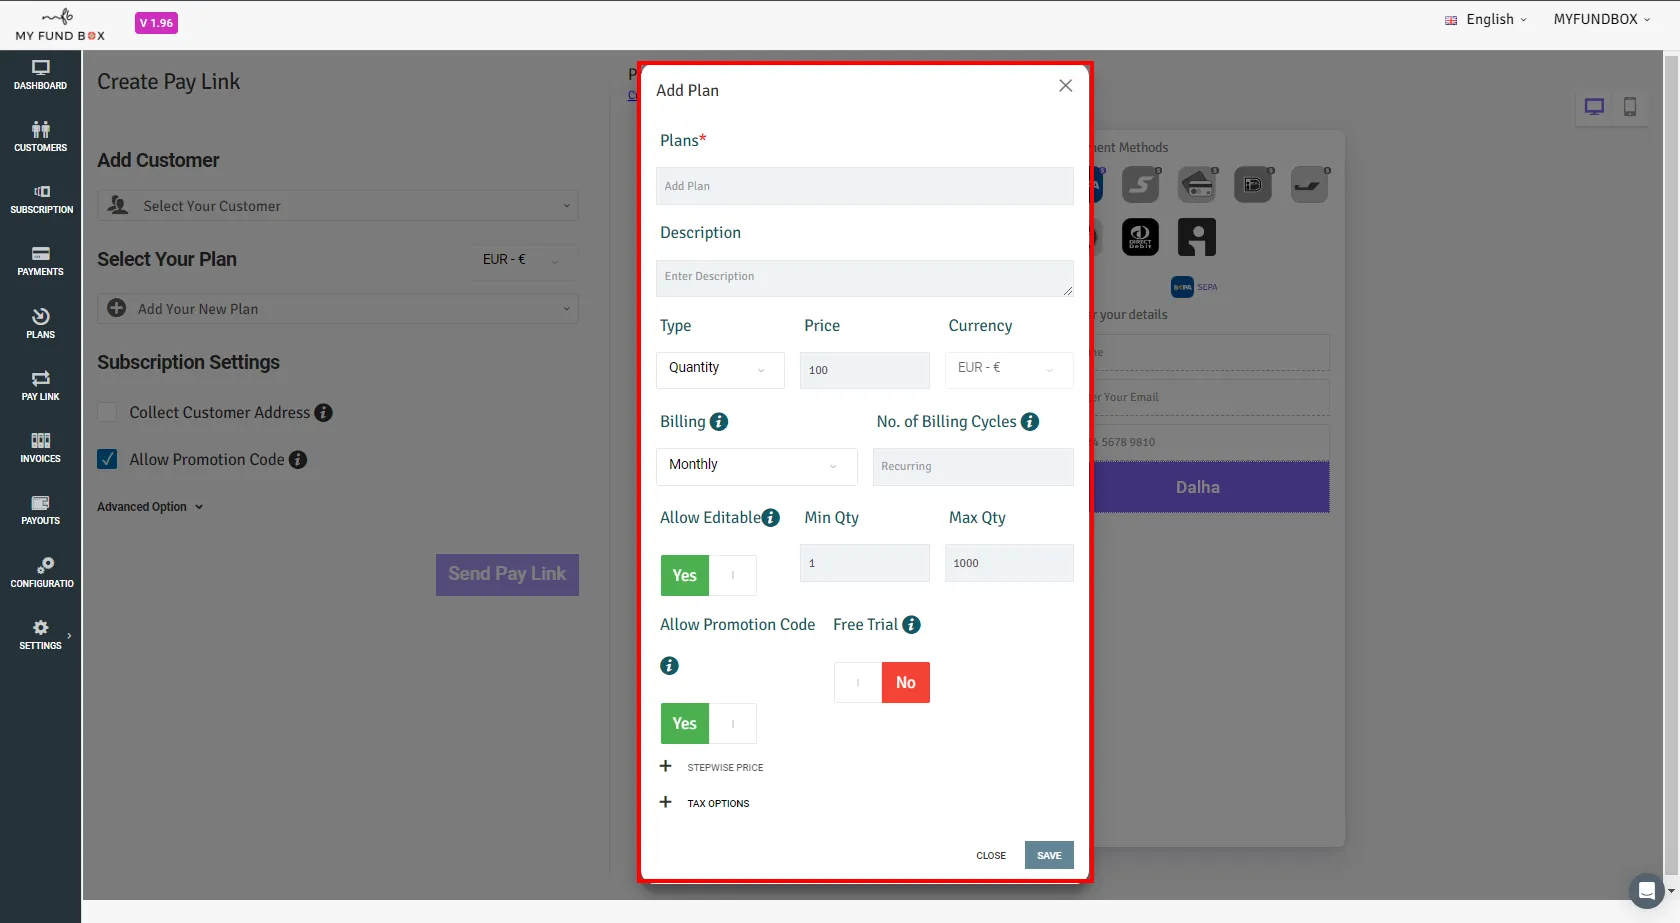1680x923 pixels.
Task: Open English language menu
Action: [x=1486, y=19]
